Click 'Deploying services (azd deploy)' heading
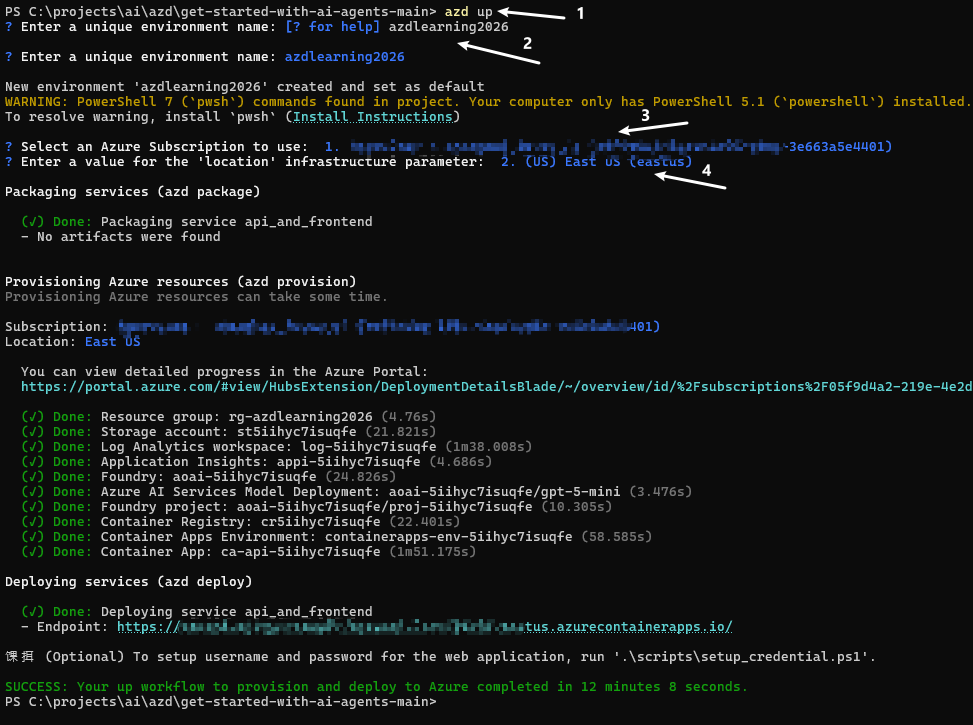This screenshot has width=973, height=725. tap(129, 582)
